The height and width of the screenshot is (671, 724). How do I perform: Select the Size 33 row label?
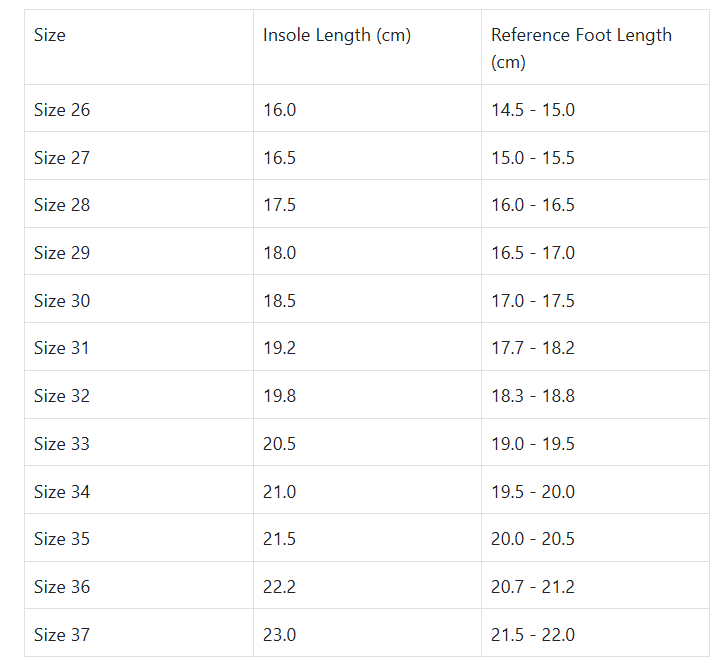(x=62, y=444)
